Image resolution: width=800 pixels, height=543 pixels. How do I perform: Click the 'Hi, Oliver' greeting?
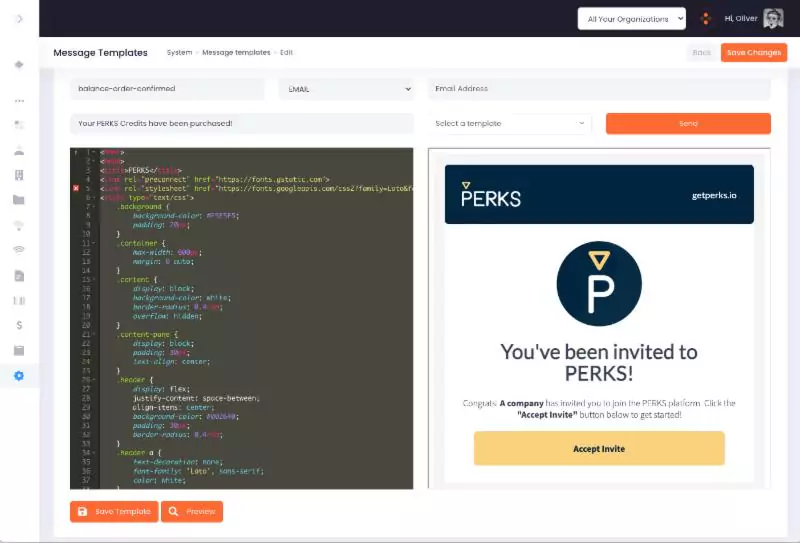click(741, 19)
